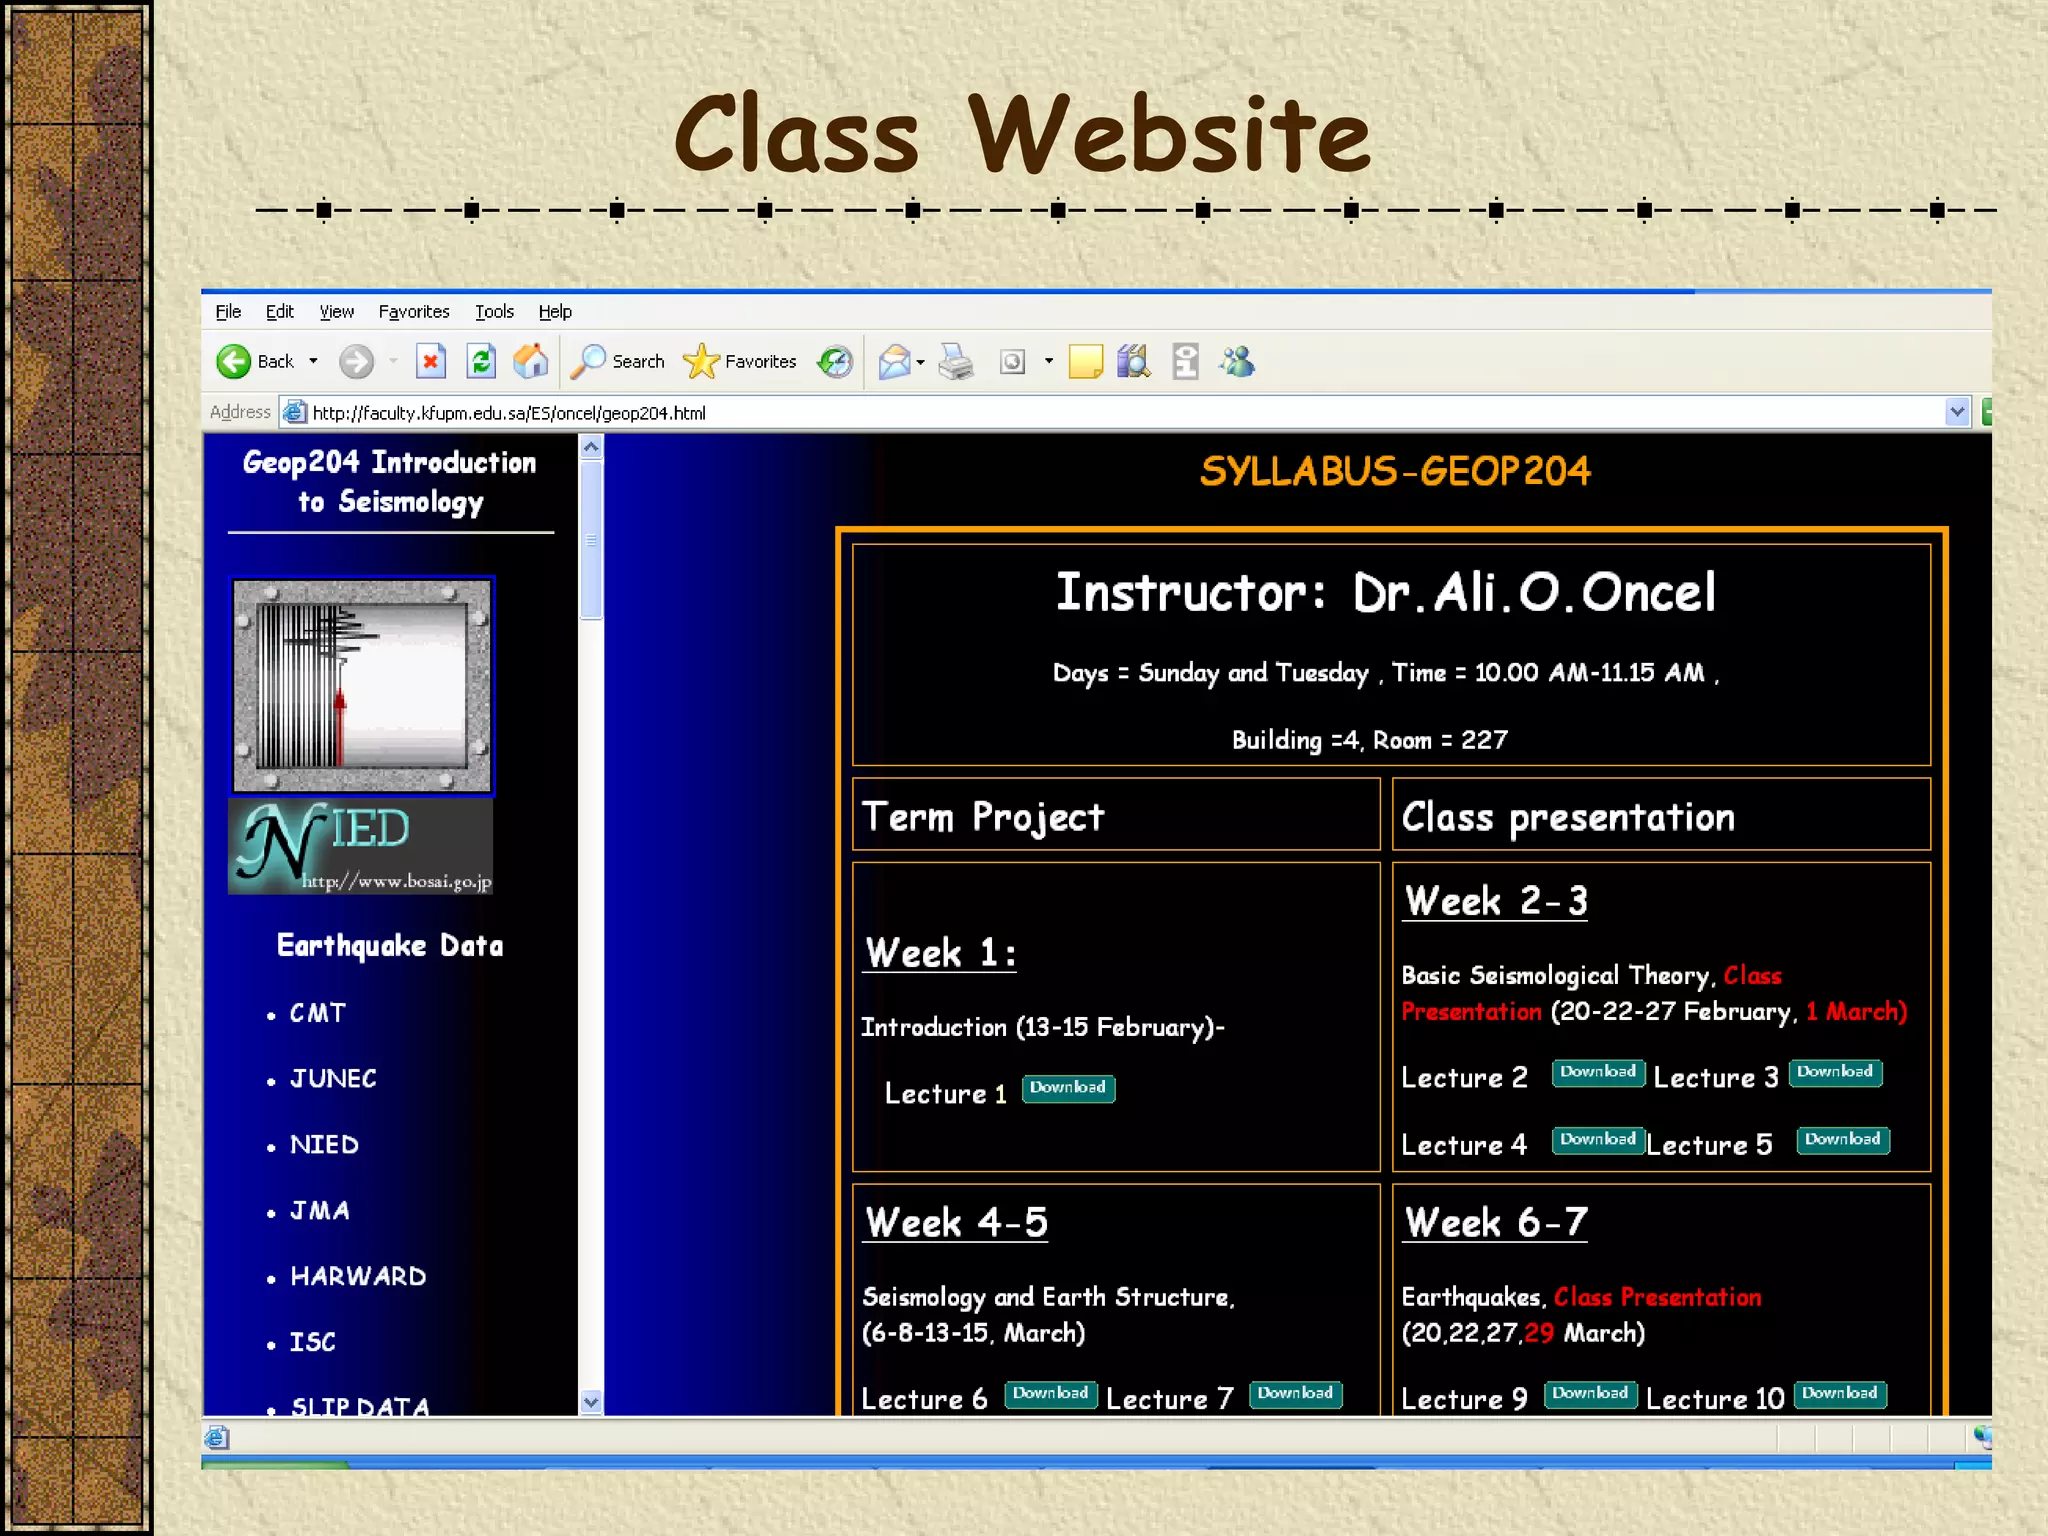Open the Messenger people icon
This screenshot has width=2048, height=1536.
1237,361
